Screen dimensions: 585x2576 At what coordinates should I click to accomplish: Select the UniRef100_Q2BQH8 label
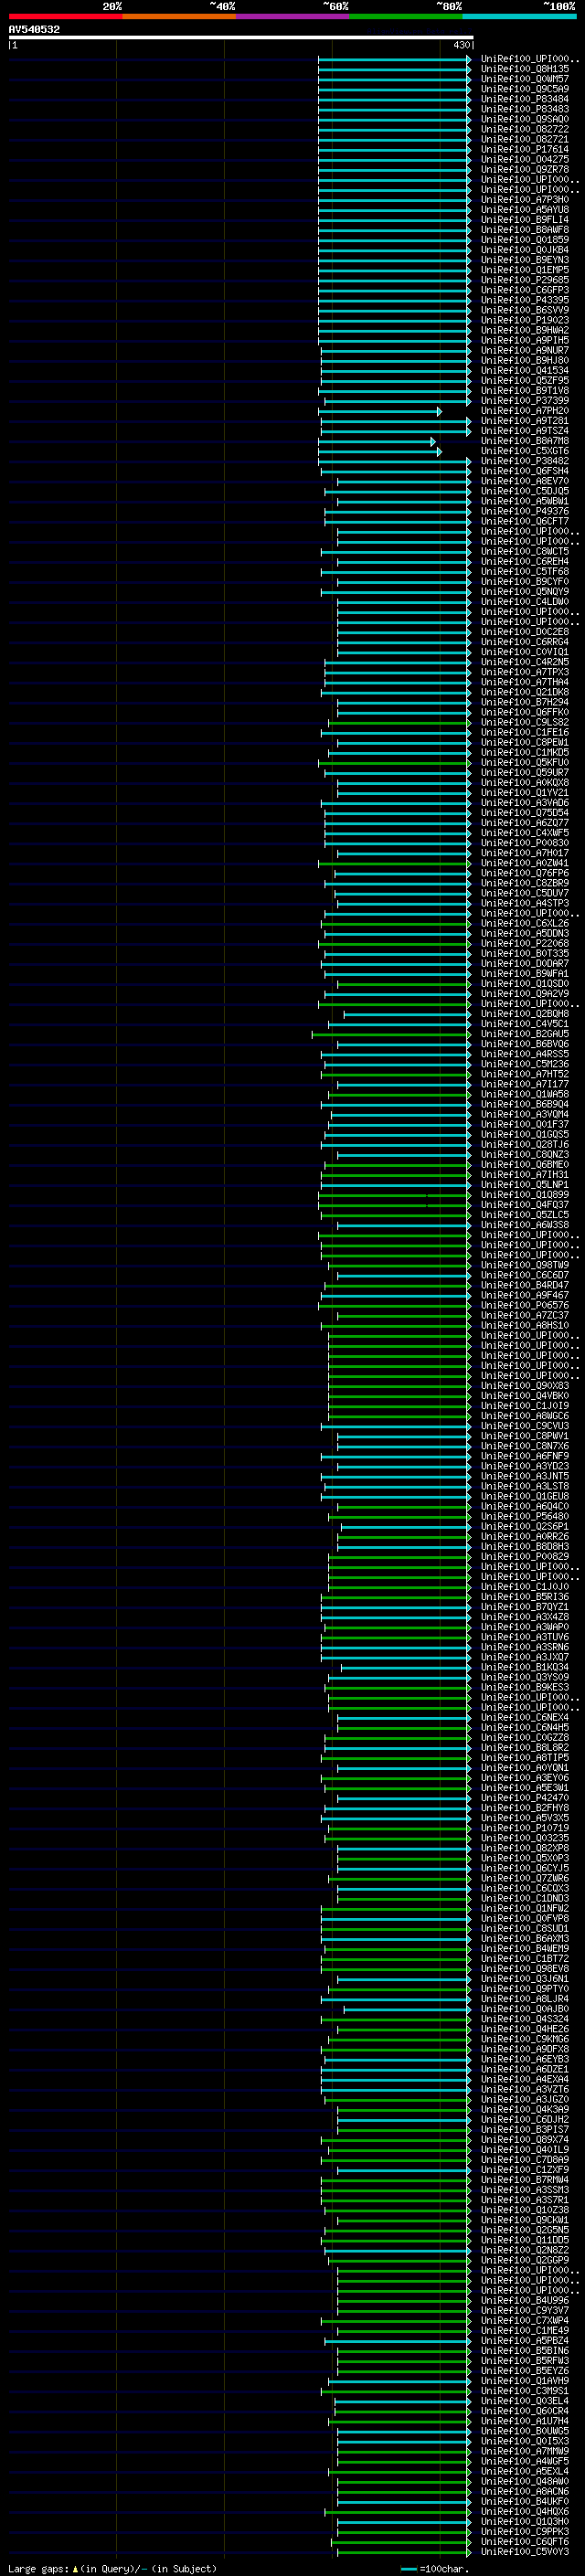click(x=524, y=1013)
